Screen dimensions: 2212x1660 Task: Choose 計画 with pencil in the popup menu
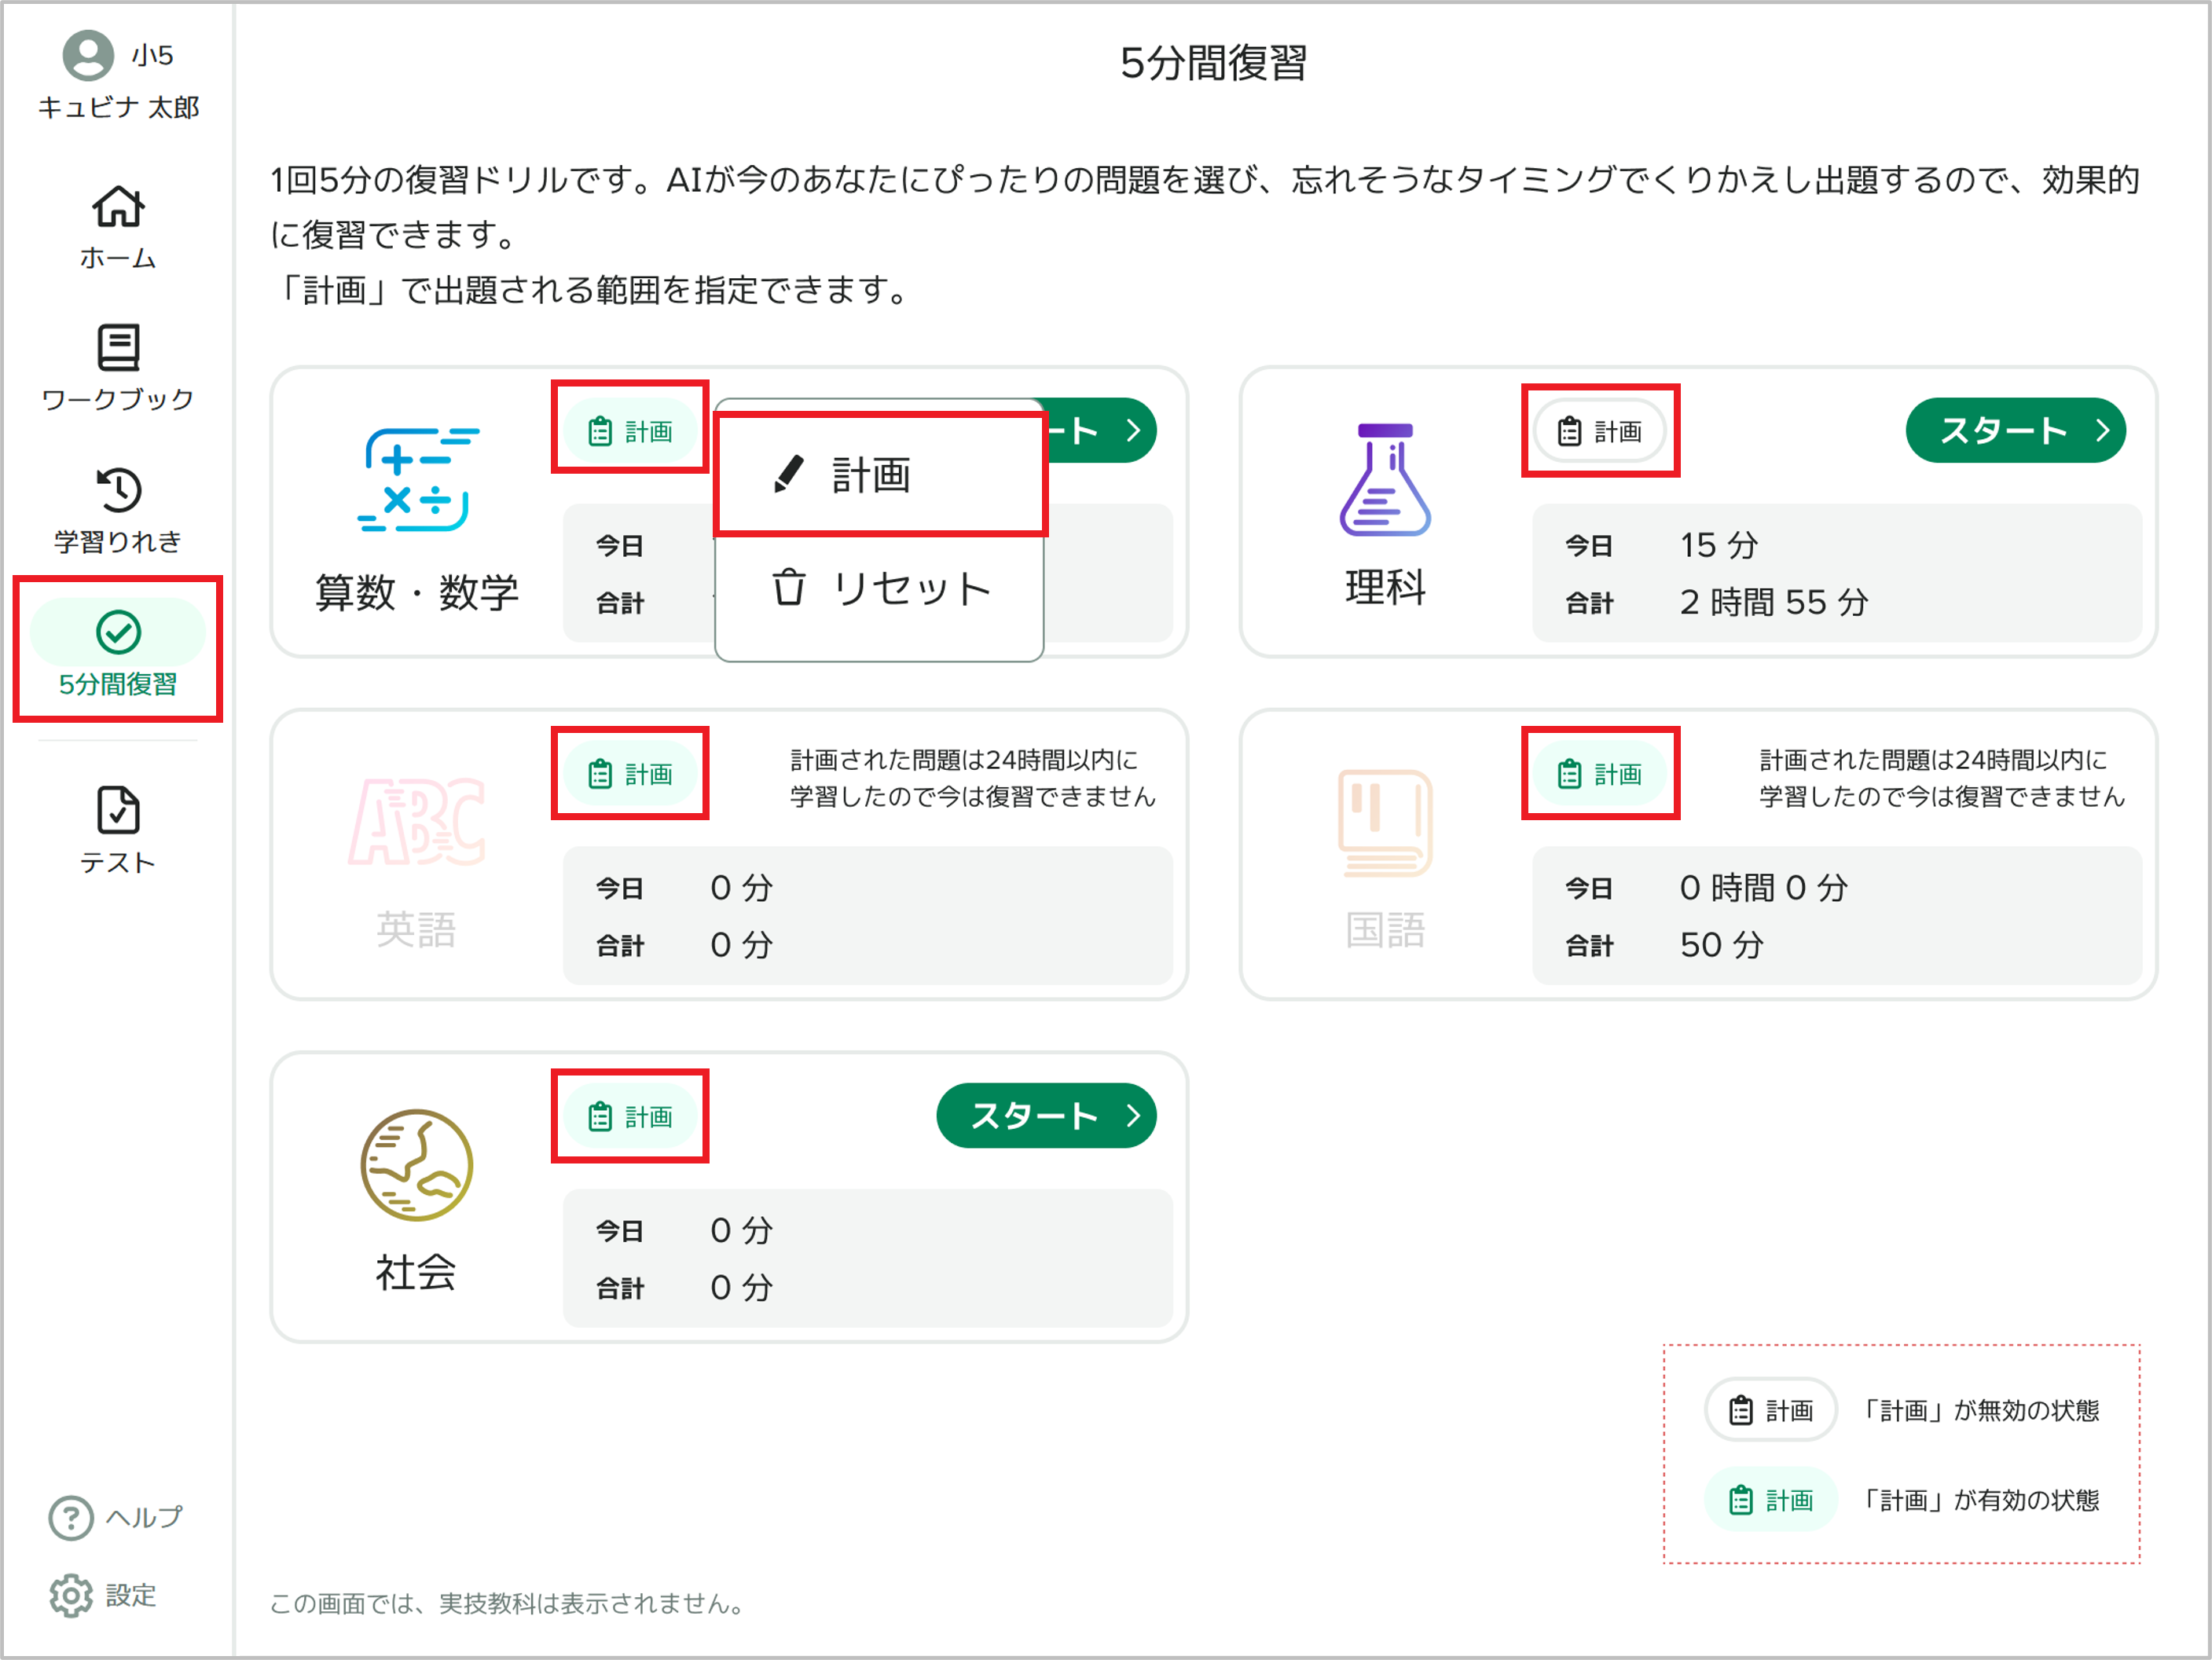click(880, 475)
